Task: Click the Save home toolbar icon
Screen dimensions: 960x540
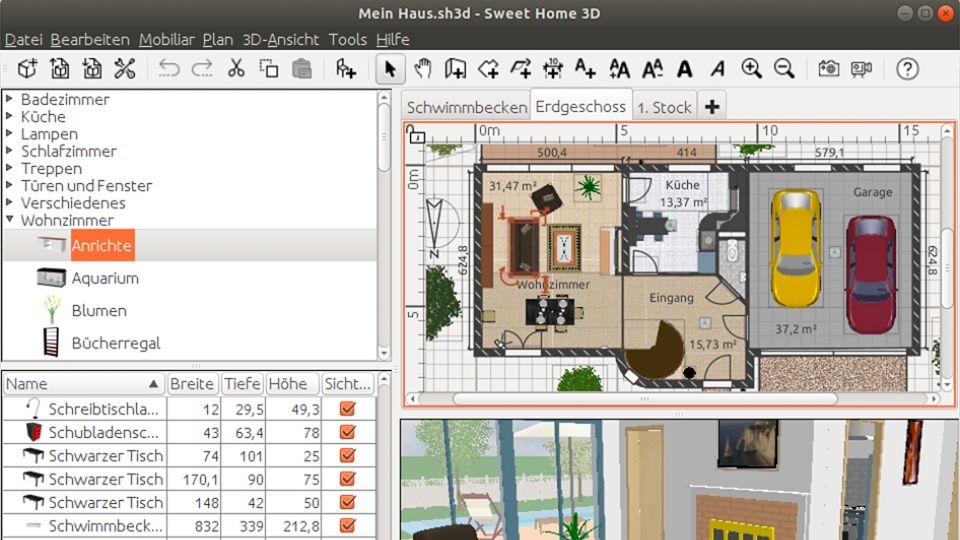Action: click(92, 69)
